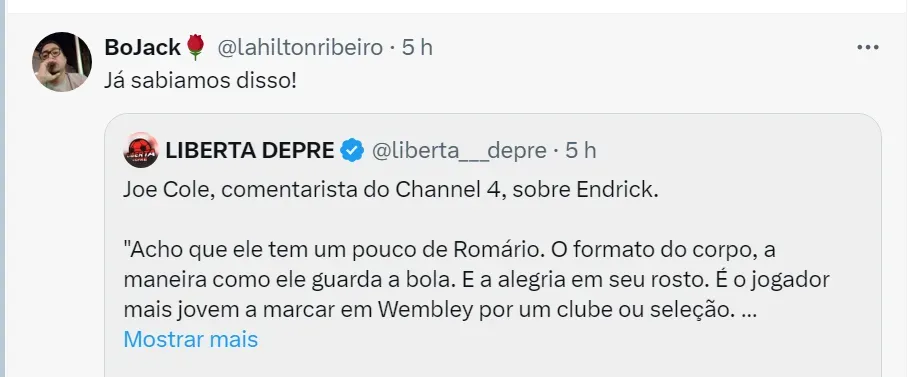Click BoJack's tweet '5 h' timestamp
The image size is (918, 377).
pyautogui.click(x=417, y=47)
